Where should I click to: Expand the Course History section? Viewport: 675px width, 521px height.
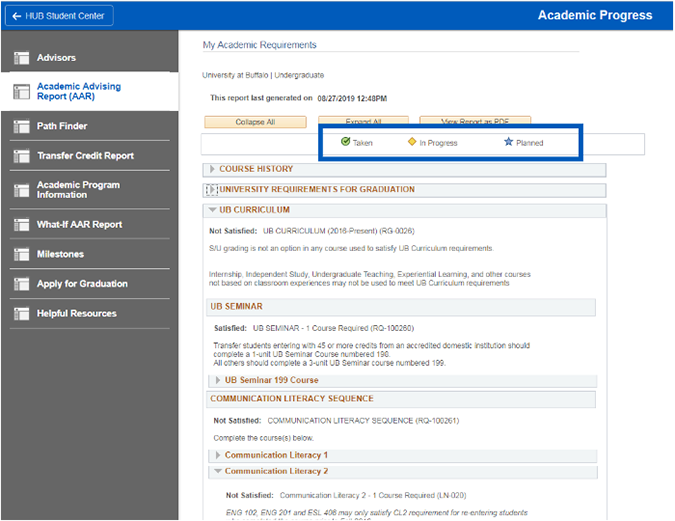click(212, 169)
